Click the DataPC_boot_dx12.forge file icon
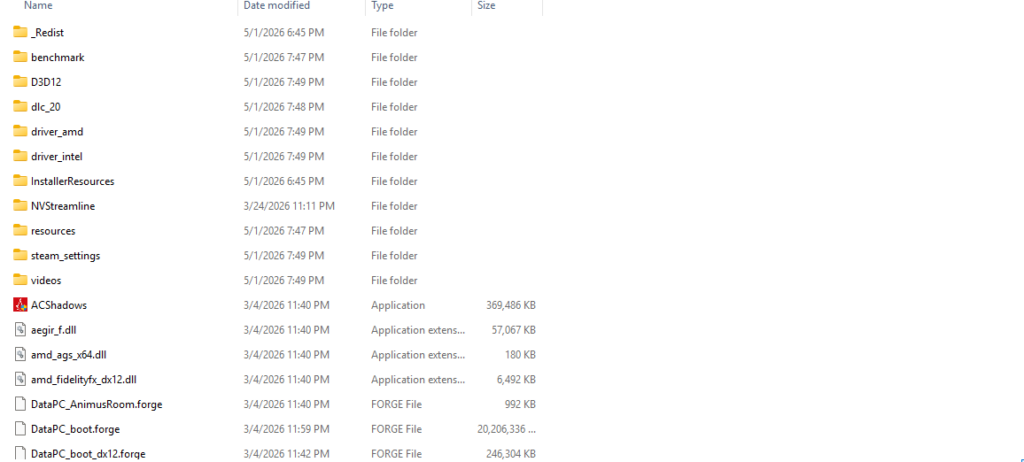1024x462 pixels. coord(20,454)
